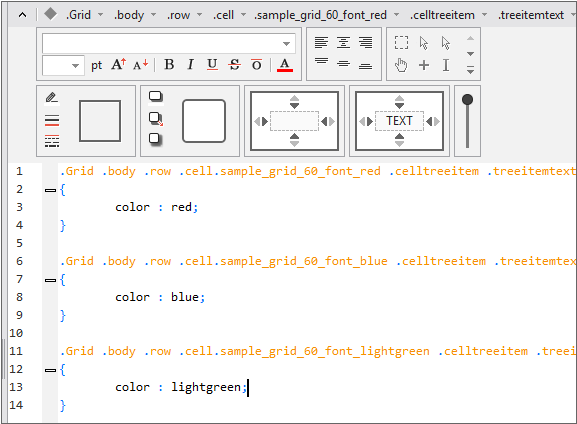Toggle Underline text formatting
The image size is (577, 424).
212,65
